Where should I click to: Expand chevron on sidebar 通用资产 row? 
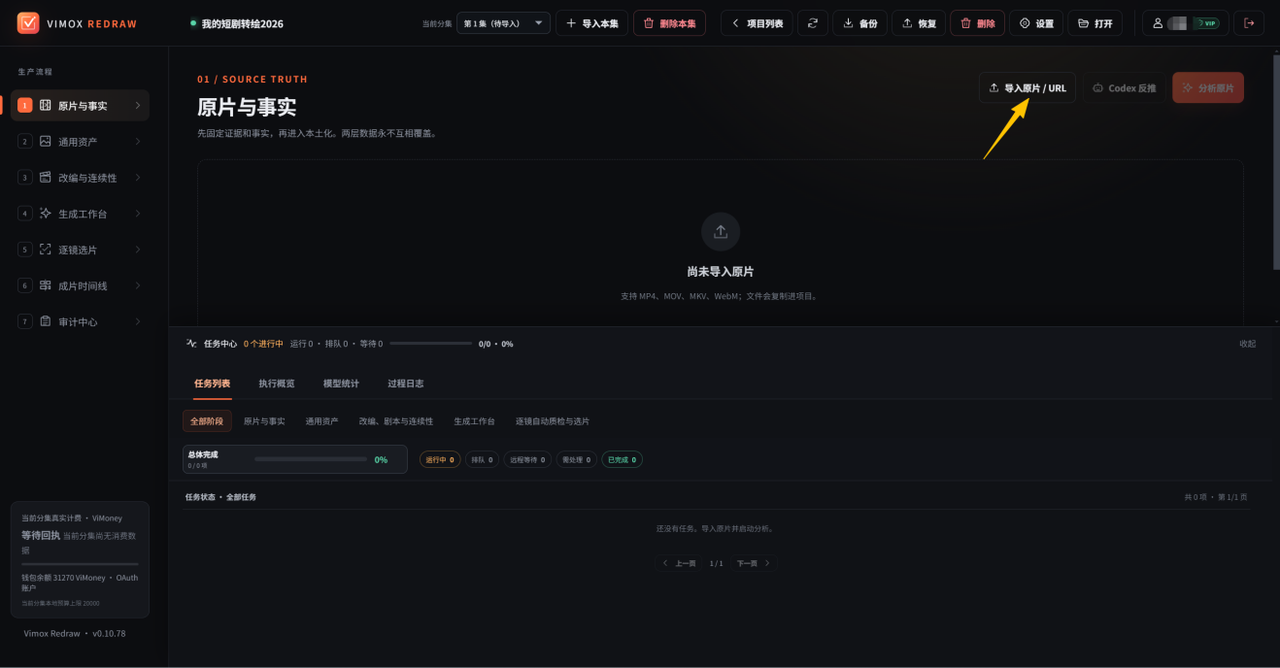(137, 141)
